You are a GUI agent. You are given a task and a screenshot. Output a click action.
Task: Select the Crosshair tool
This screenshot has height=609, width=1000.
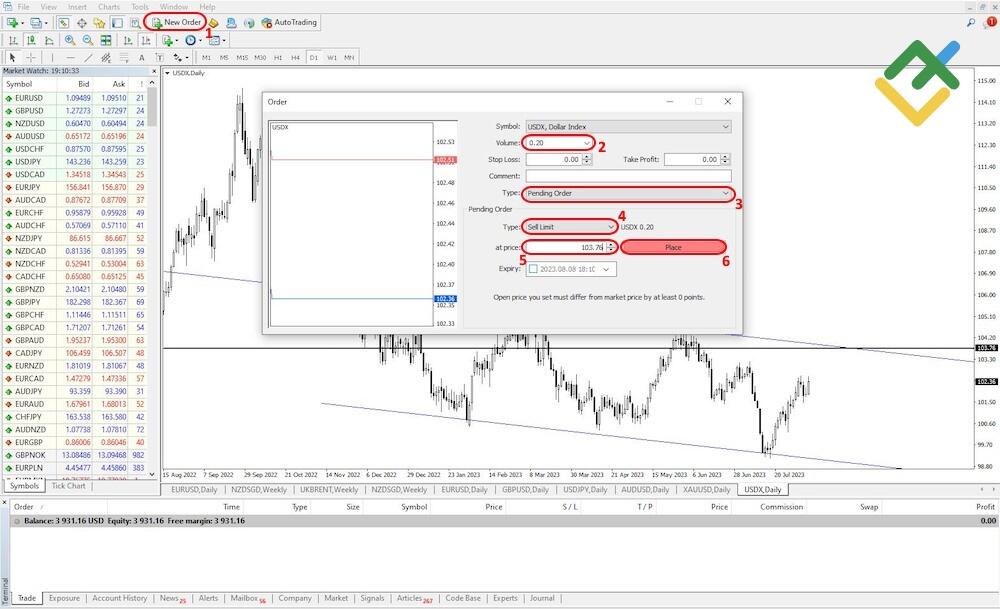click(x=30, y=58)
